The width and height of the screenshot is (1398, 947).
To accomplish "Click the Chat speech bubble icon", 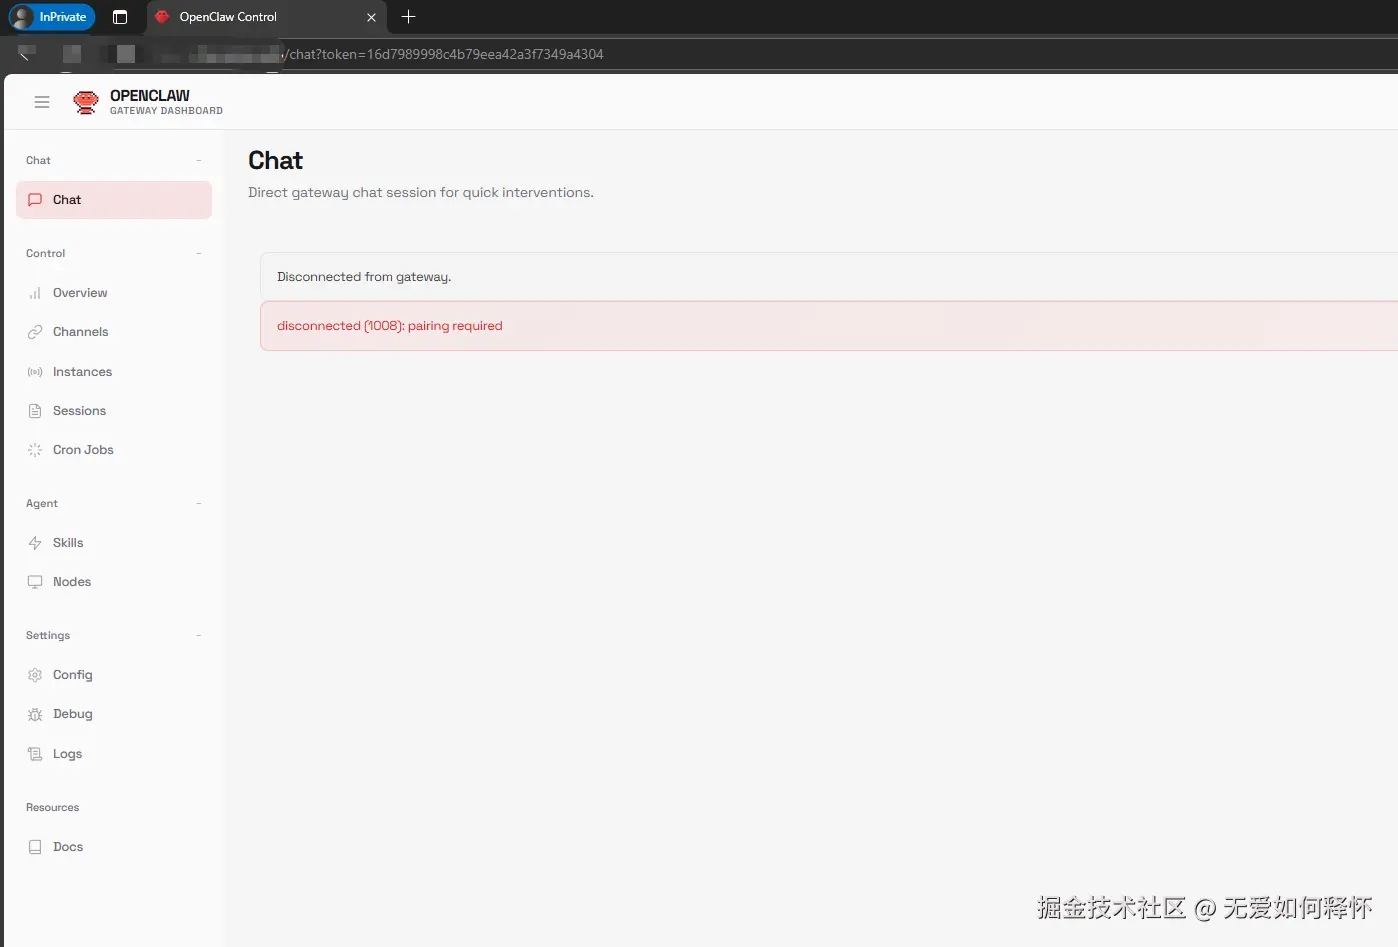I will point(35,200).
